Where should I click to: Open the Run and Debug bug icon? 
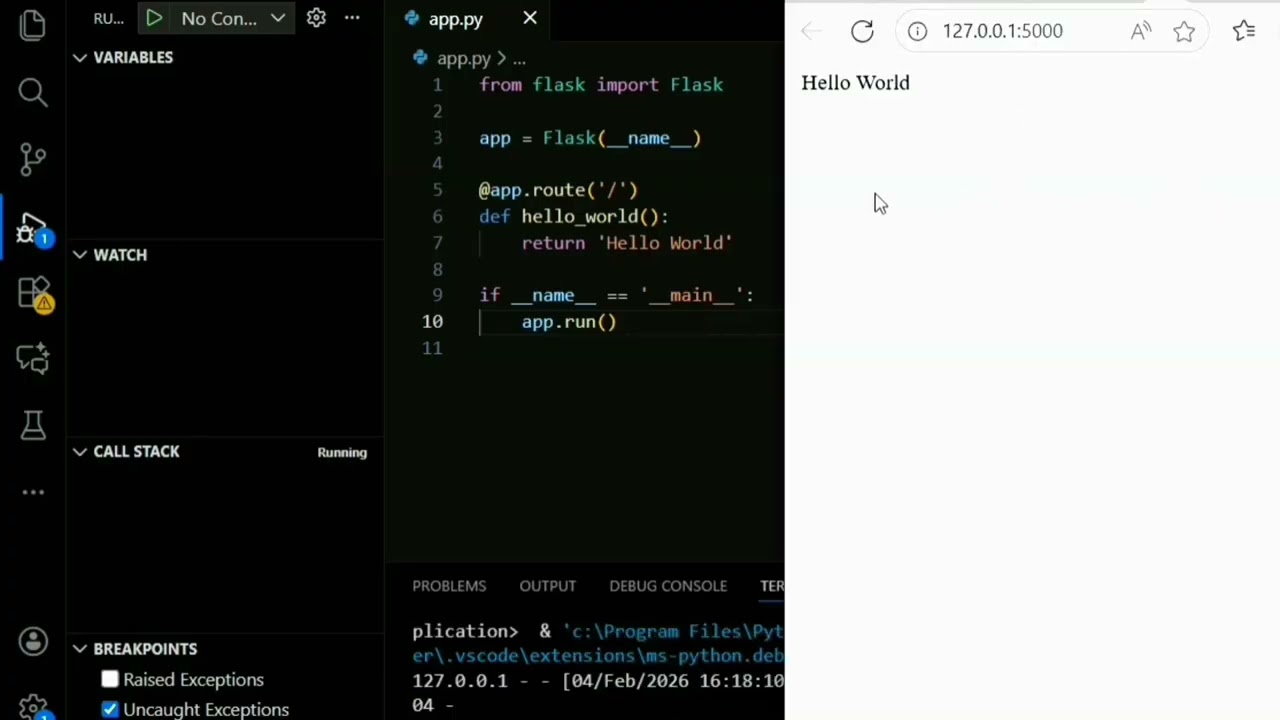pos(33,229)
